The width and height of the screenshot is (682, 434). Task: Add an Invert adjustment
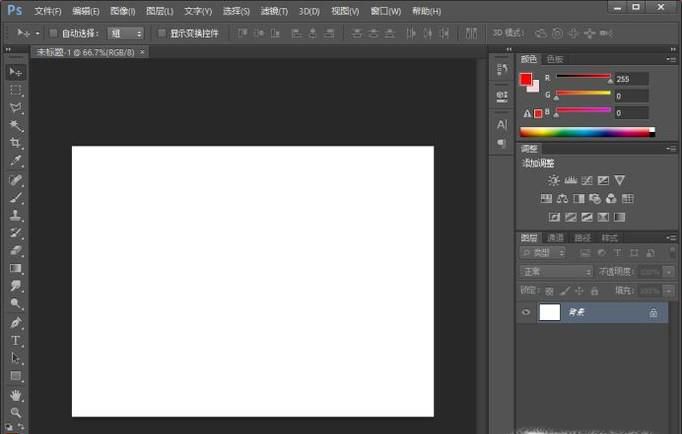(554, 217)
